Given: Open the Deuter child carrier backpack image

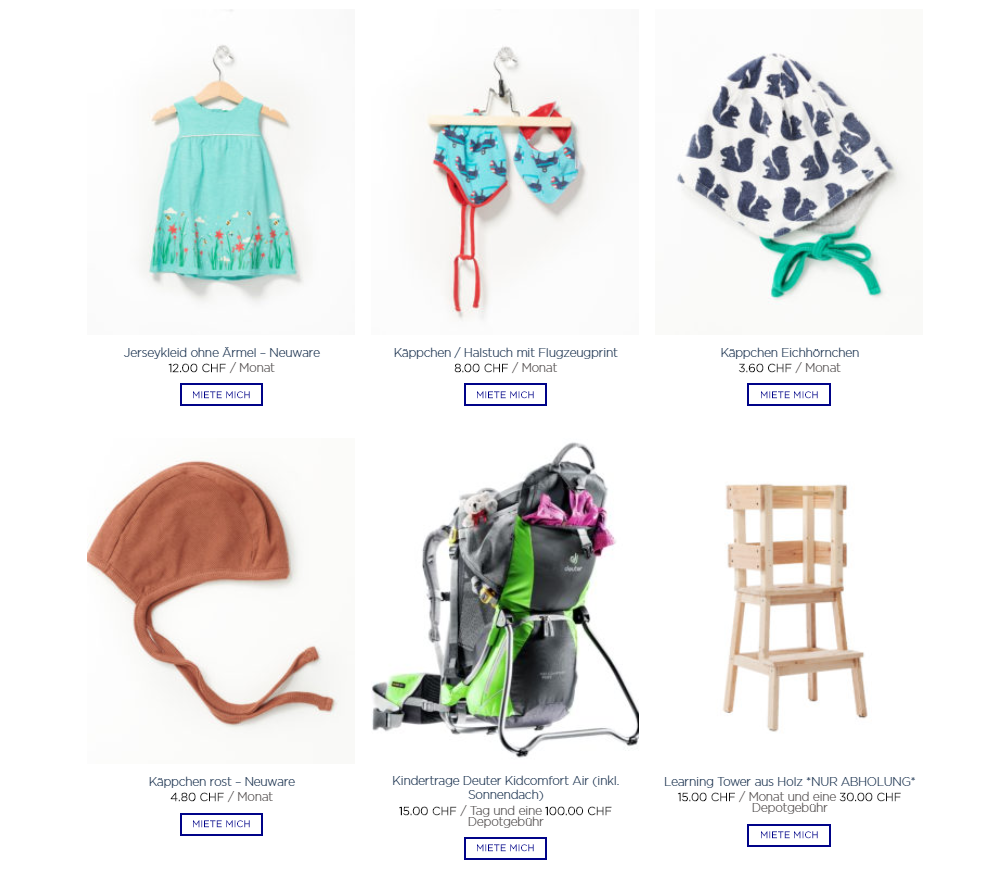Looking at the screenshot, I should coord(505,601).
